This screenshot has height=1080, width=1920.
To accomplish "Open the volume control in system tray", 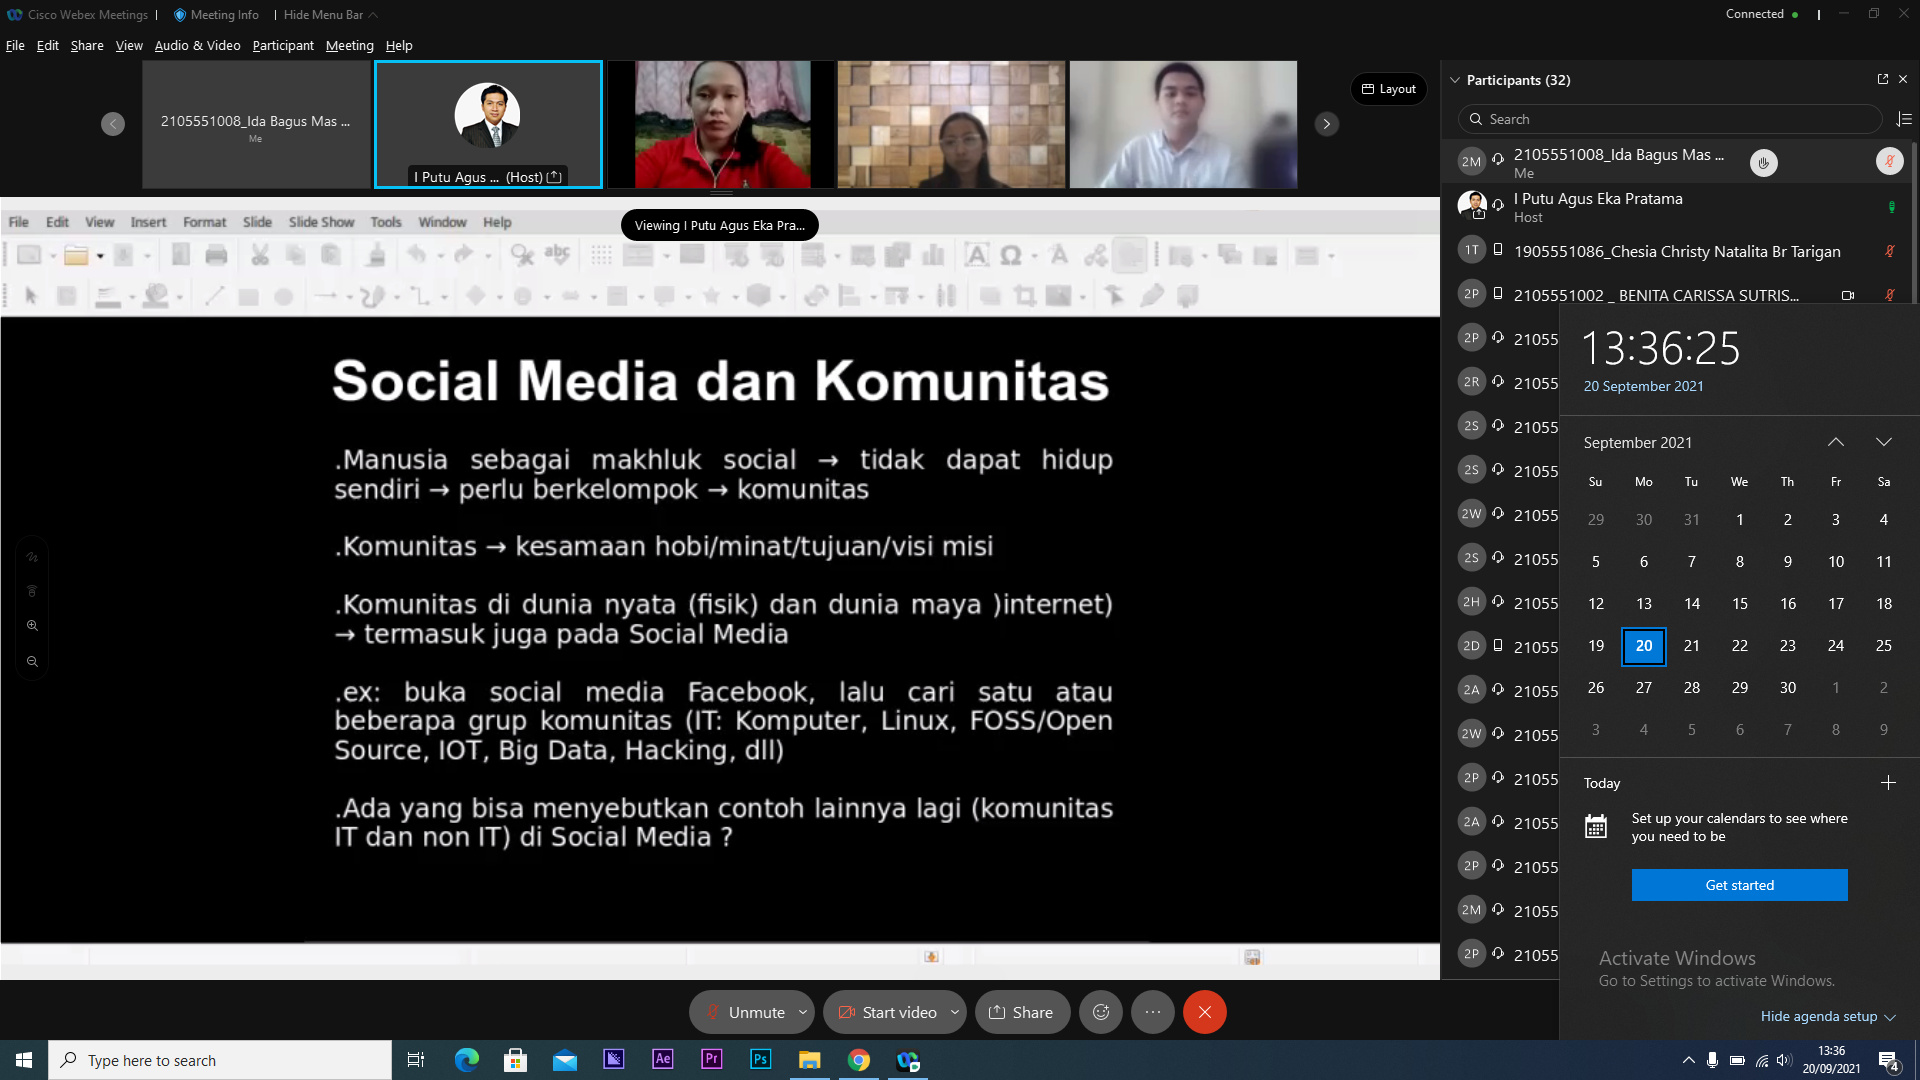I will [x=1785, y=1060].
